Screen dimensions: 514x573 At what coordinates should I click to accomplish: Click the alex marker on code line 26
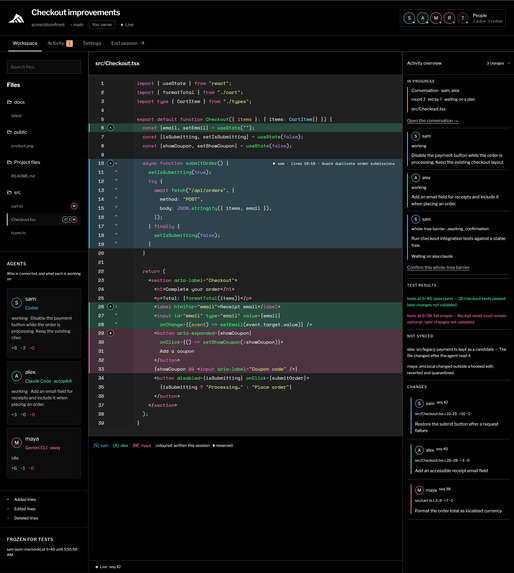[110, 307]
